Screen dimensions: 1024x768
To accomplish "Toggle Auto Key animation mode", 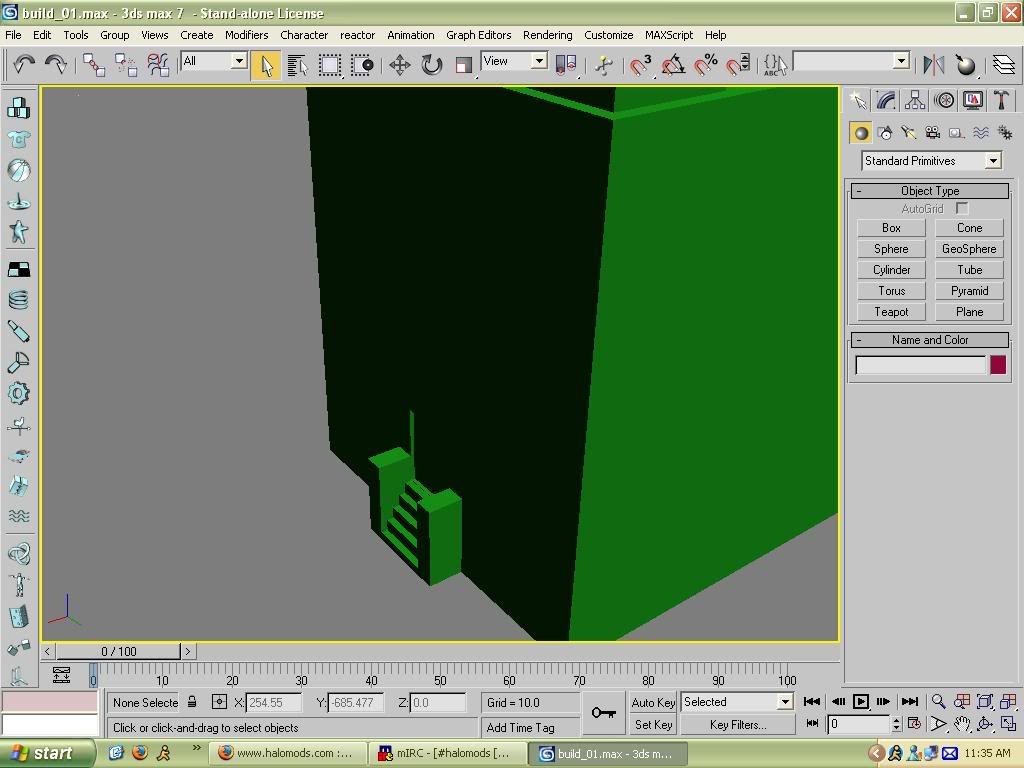I will coord(653,703).
